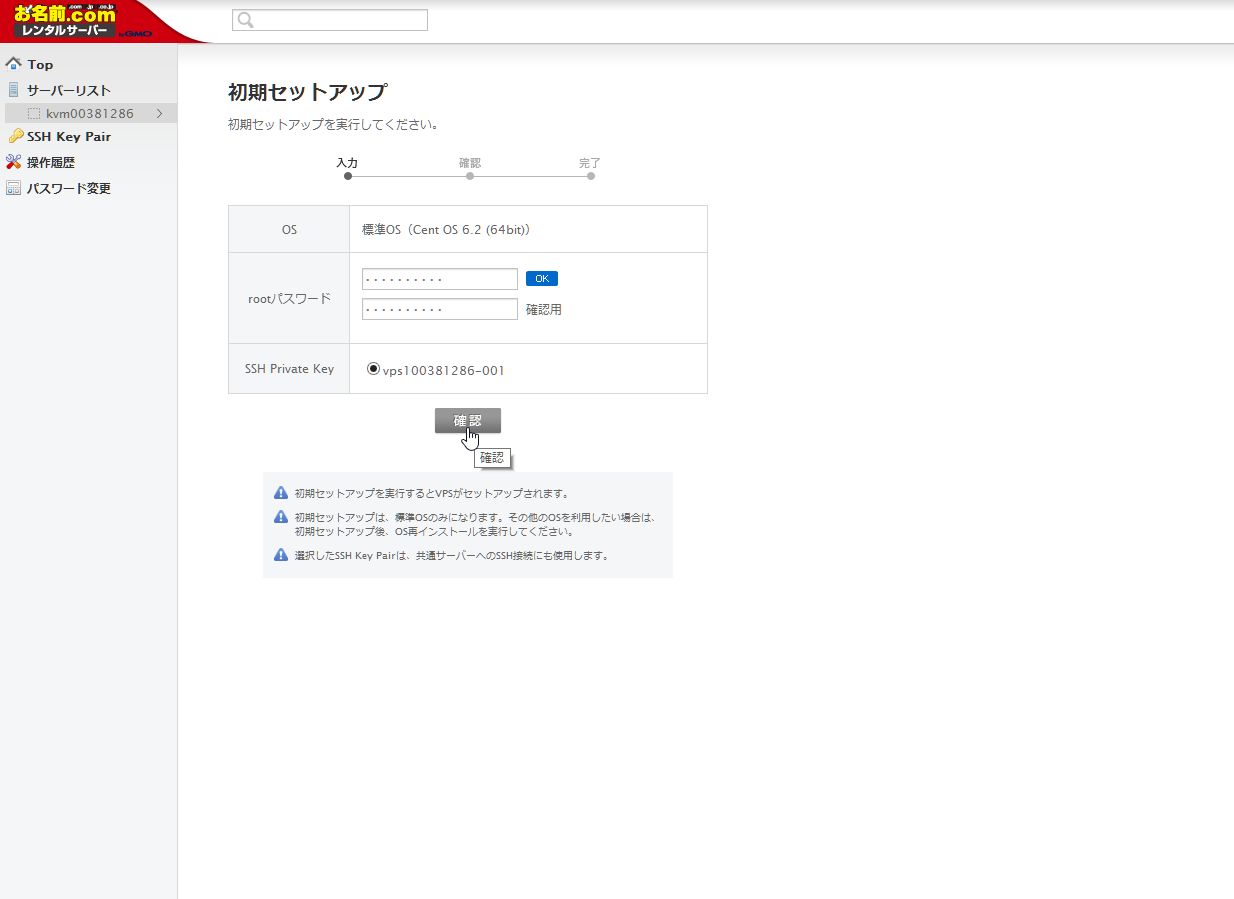This screenshot has height=899, width=1234.
Task: Click the 確認 step marker dot
Action: tap(470, 176)
